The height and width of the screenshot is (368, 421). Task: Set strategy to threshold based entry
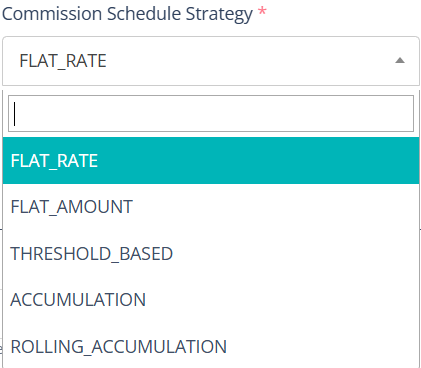[x=211, y=253]
